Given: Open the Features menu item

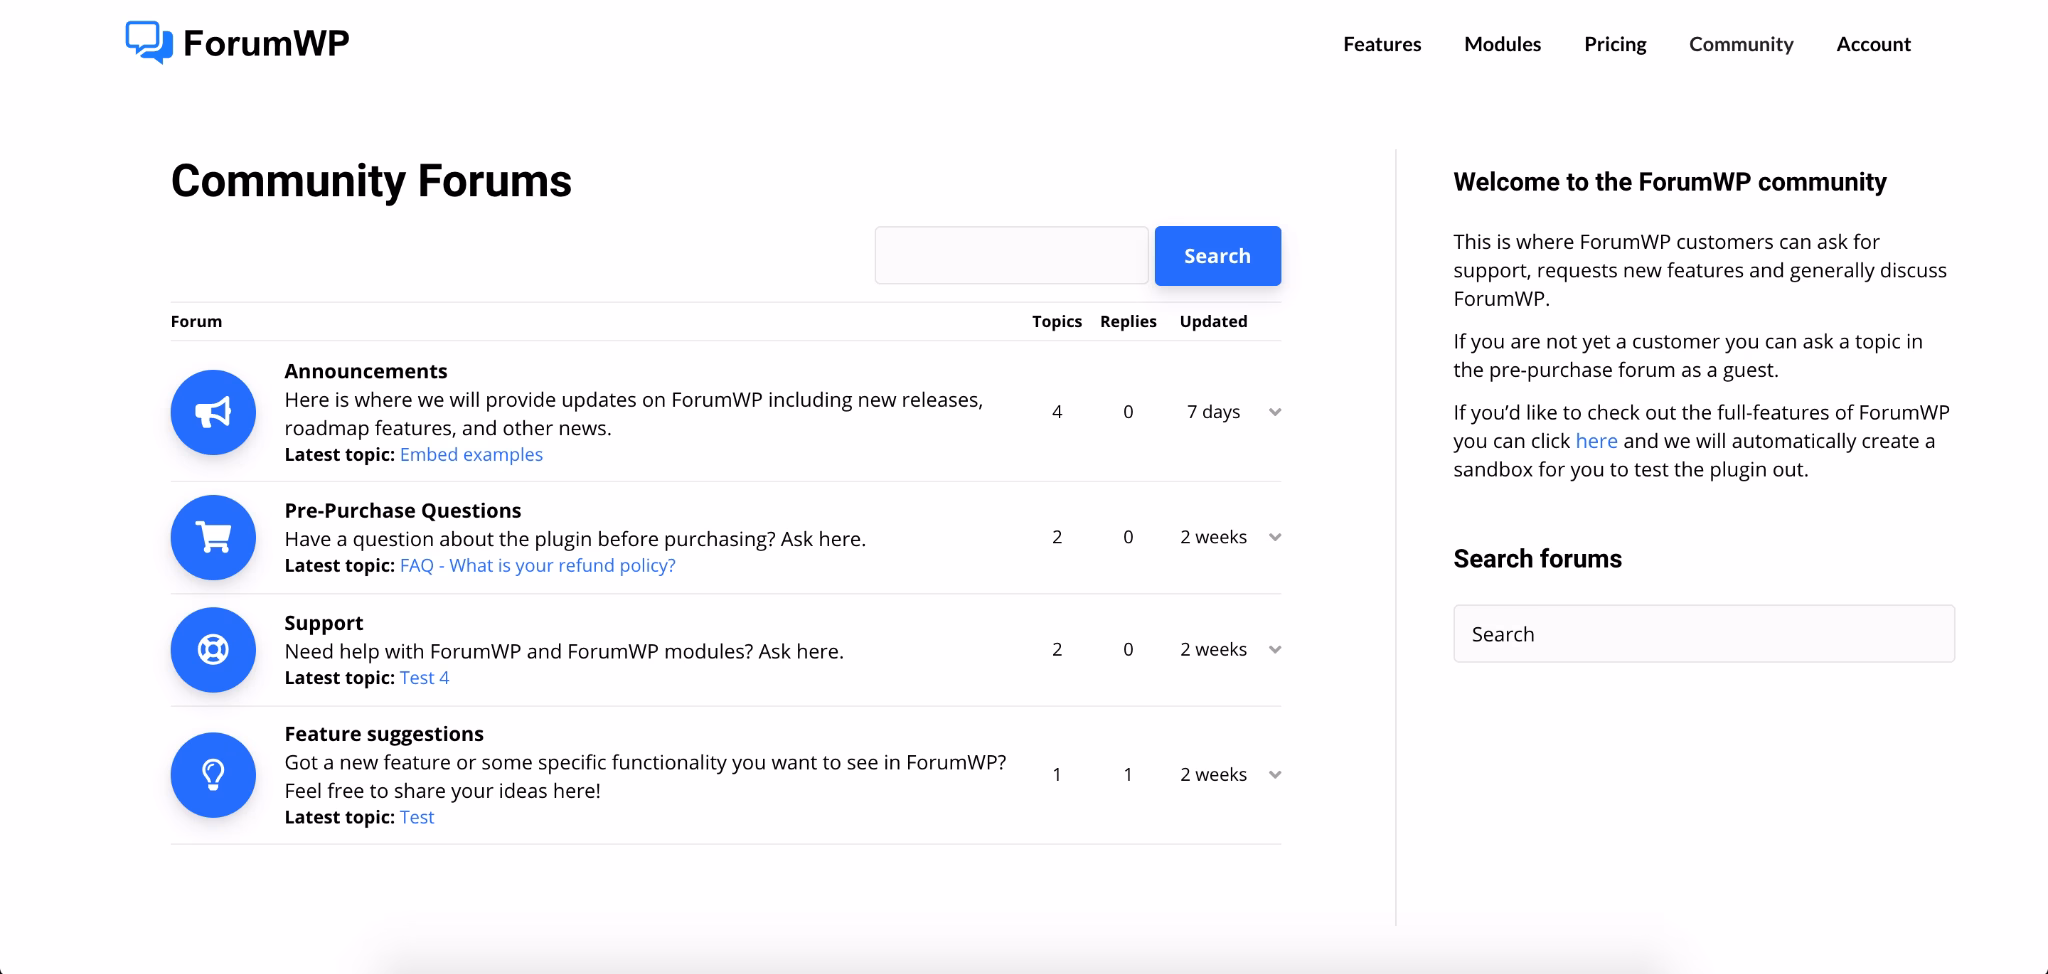Looking at the screenshot, I should (1382, 44).
